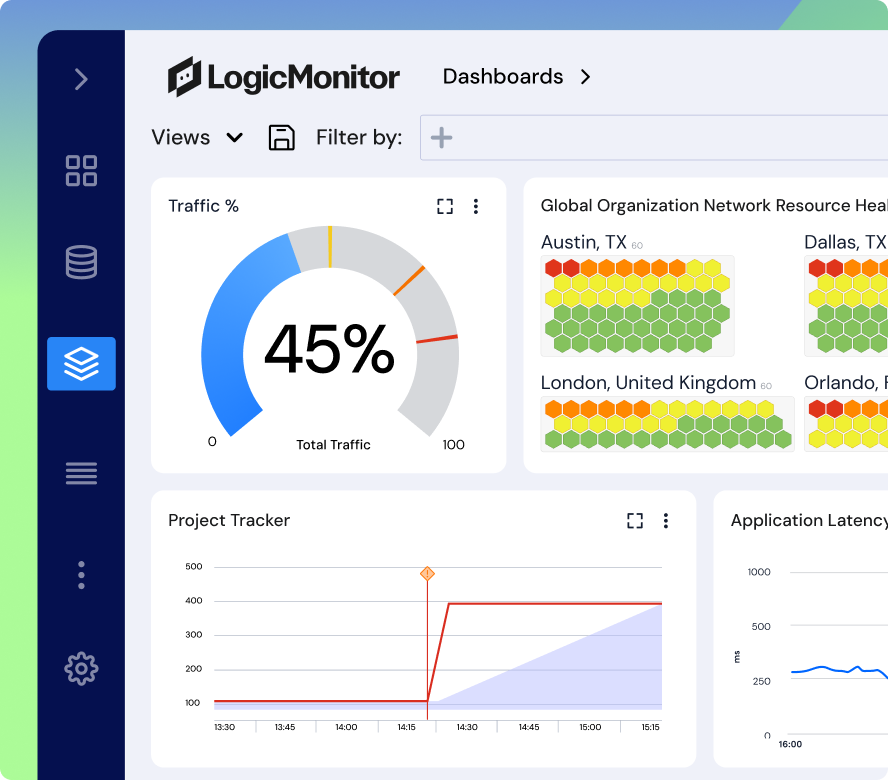
Task: Open the settings gear in sidebar
Action: [81, 668]
